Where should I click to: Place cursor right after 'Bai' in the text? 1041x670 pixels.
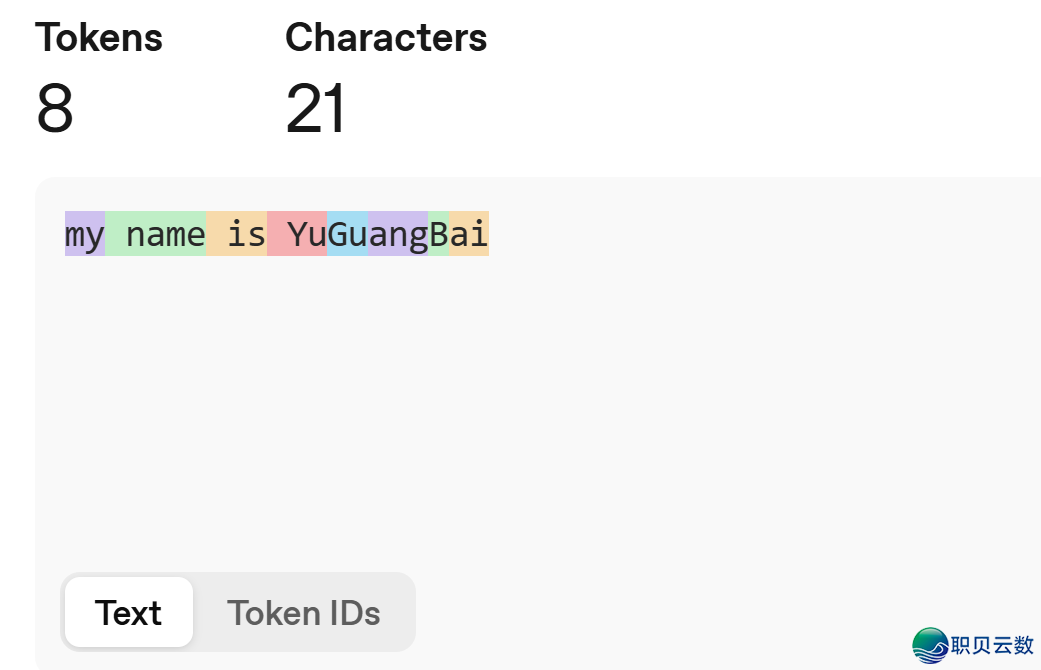click(x=490, y=235)
